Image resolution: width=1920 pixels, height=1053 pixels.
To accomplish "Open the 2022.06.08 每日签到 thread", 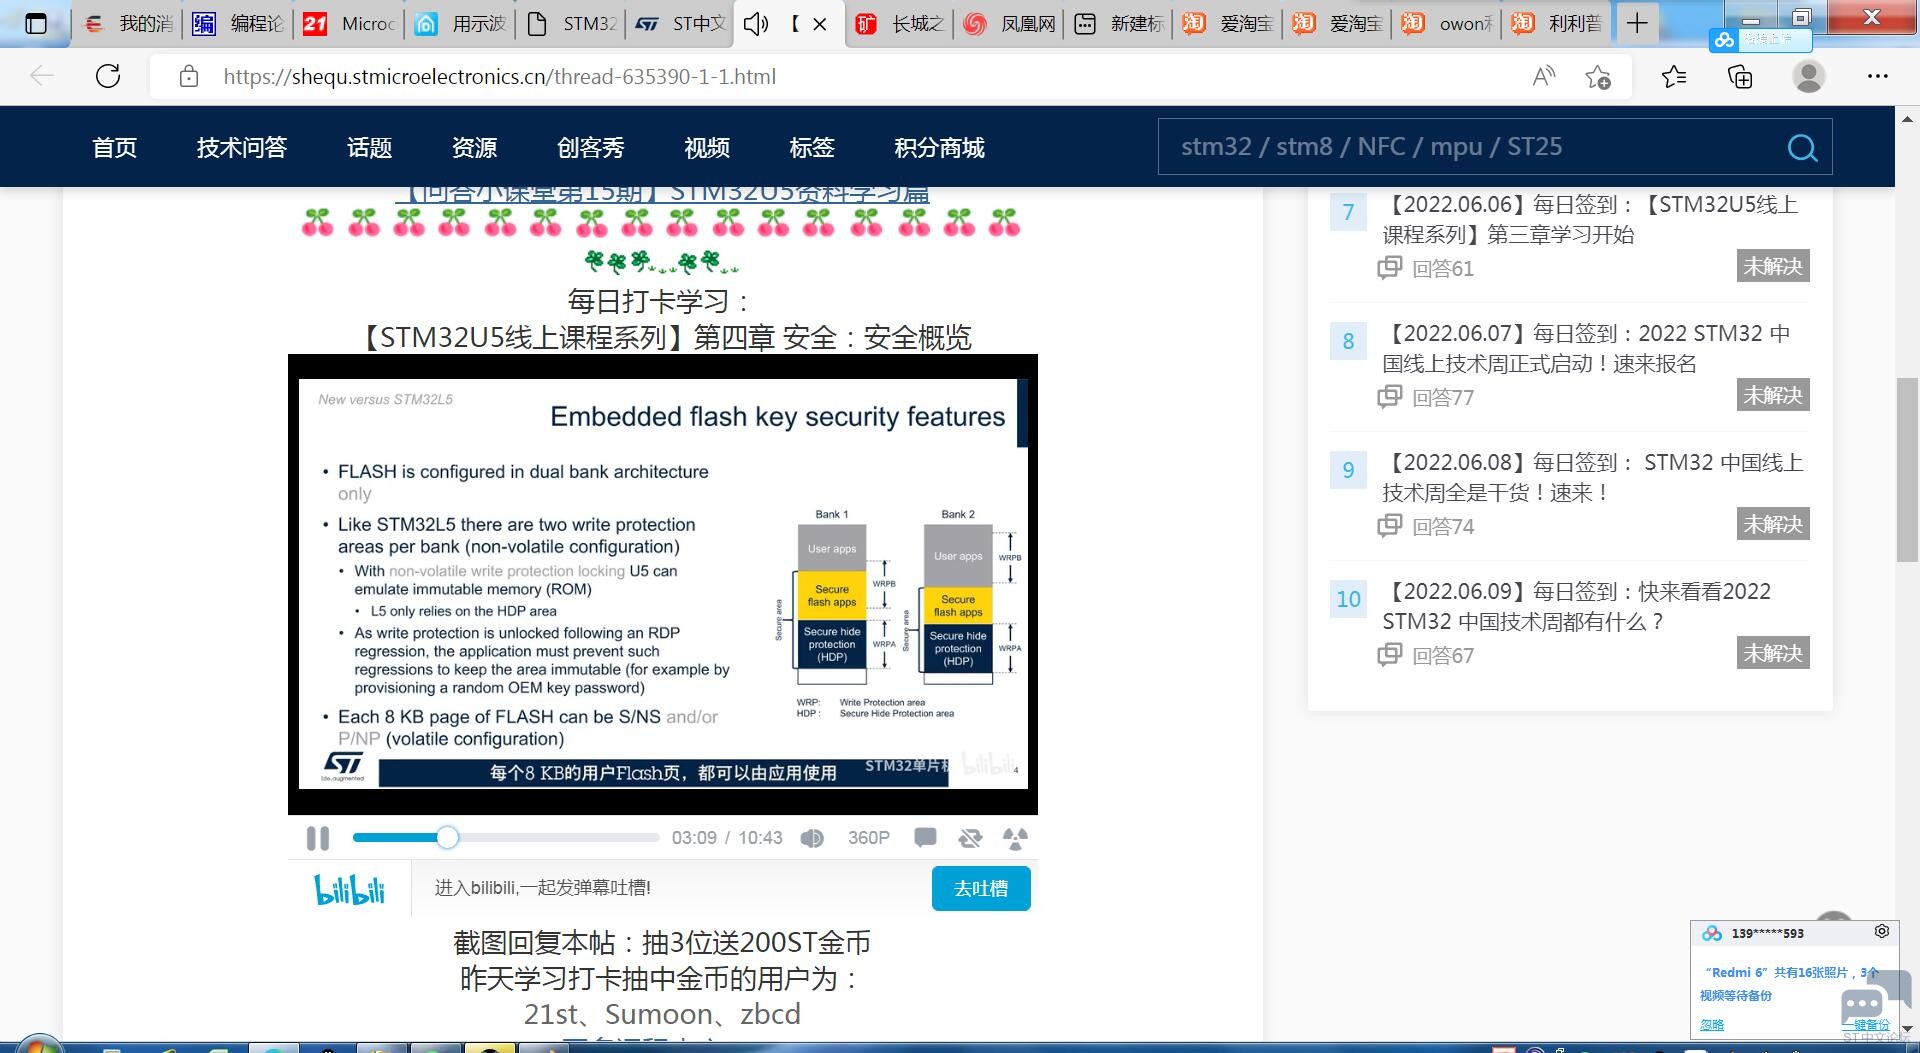I will 1593,477.
